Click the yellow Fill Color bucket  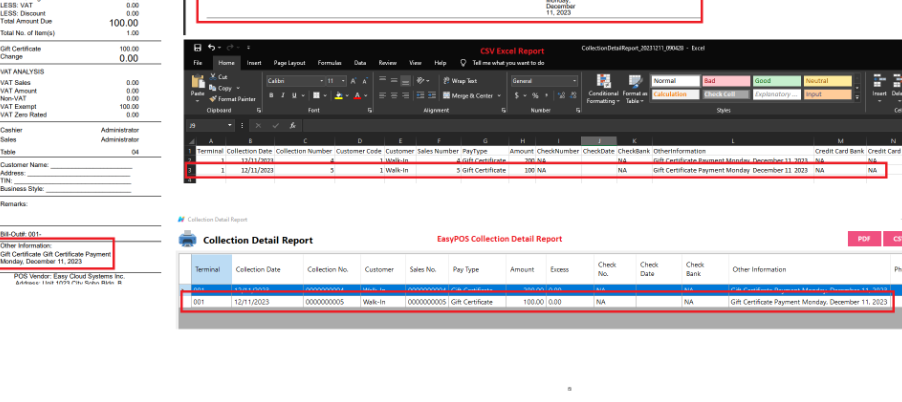tap(339, 95)
